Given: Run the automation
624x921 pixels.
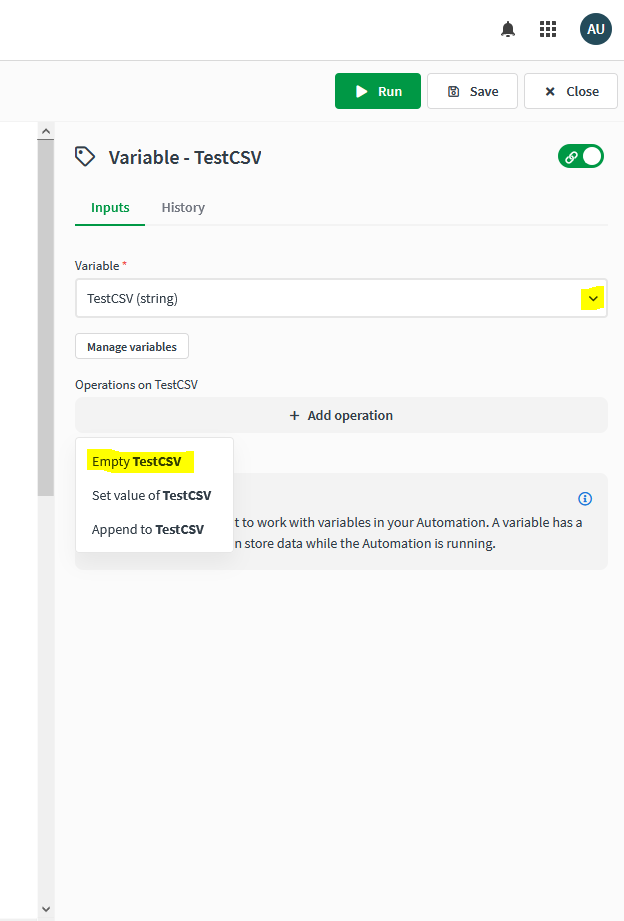Looking at the screenshot, I should point(378,91).
